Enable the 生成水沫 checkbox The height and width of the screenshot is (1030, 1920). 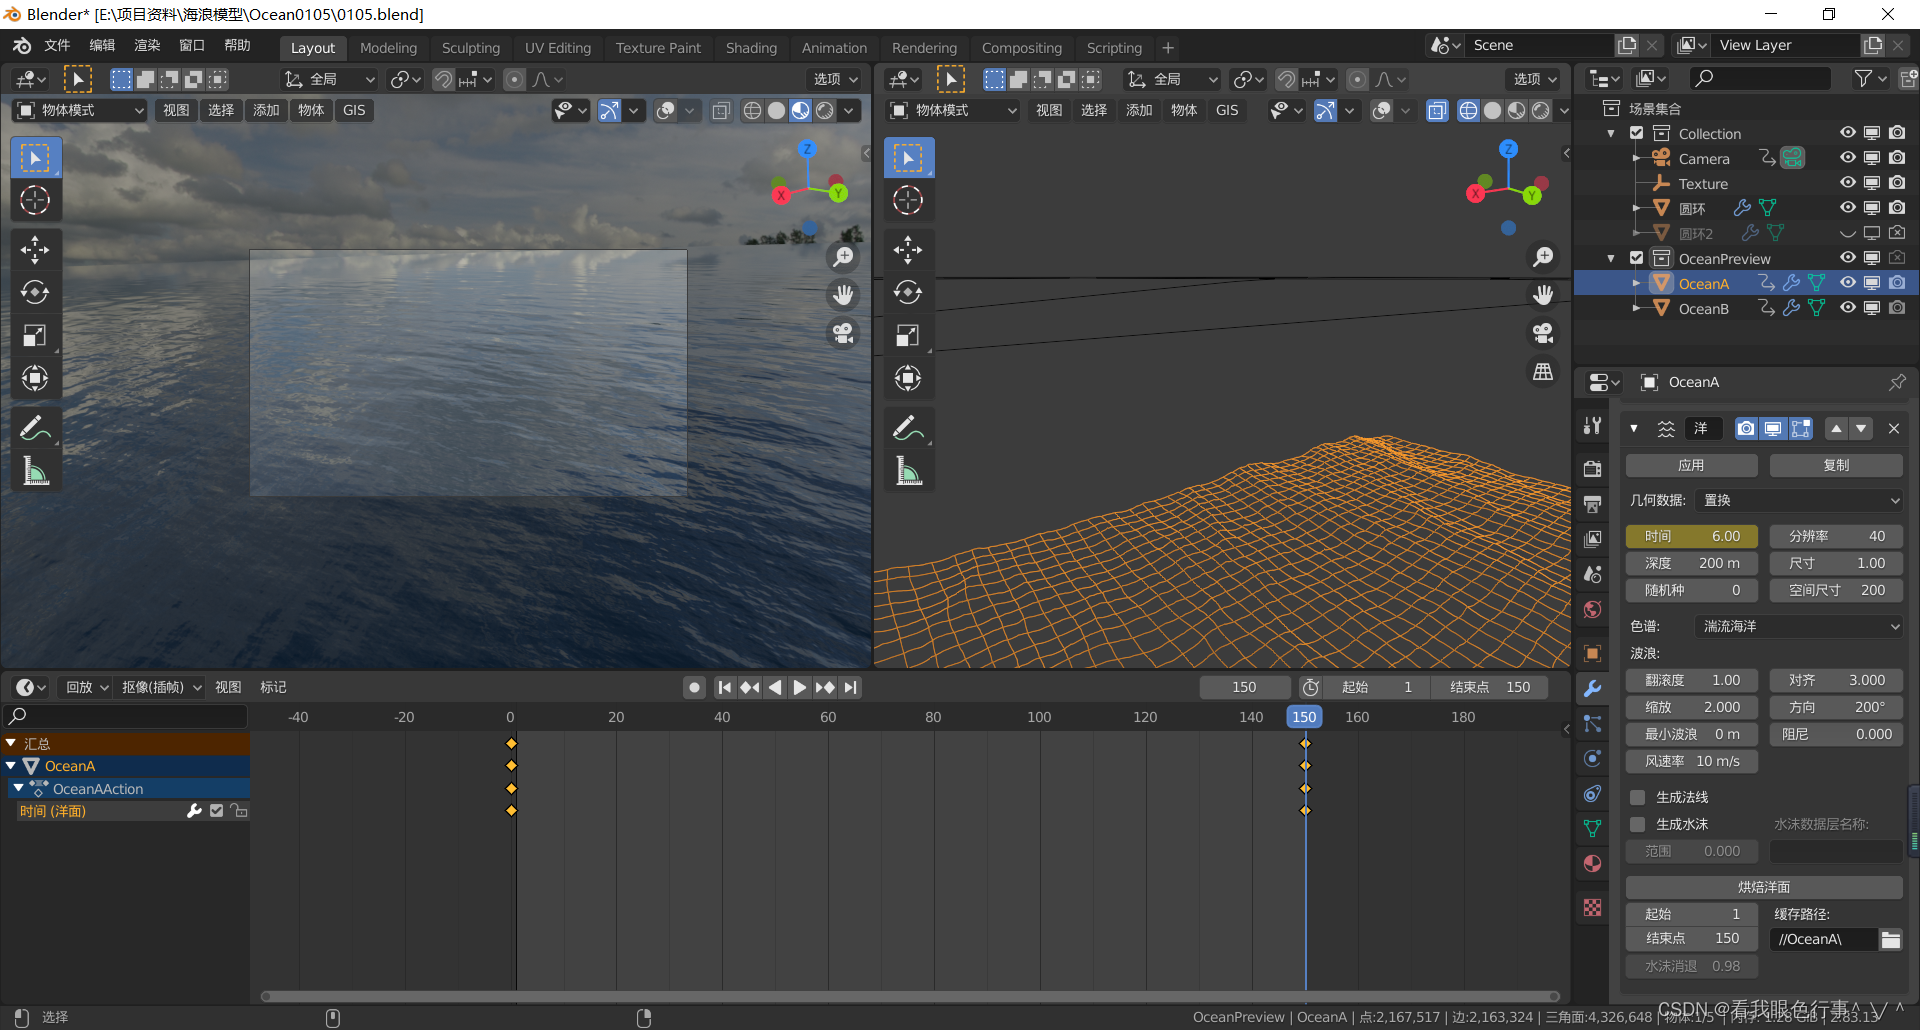(1637, 823)
